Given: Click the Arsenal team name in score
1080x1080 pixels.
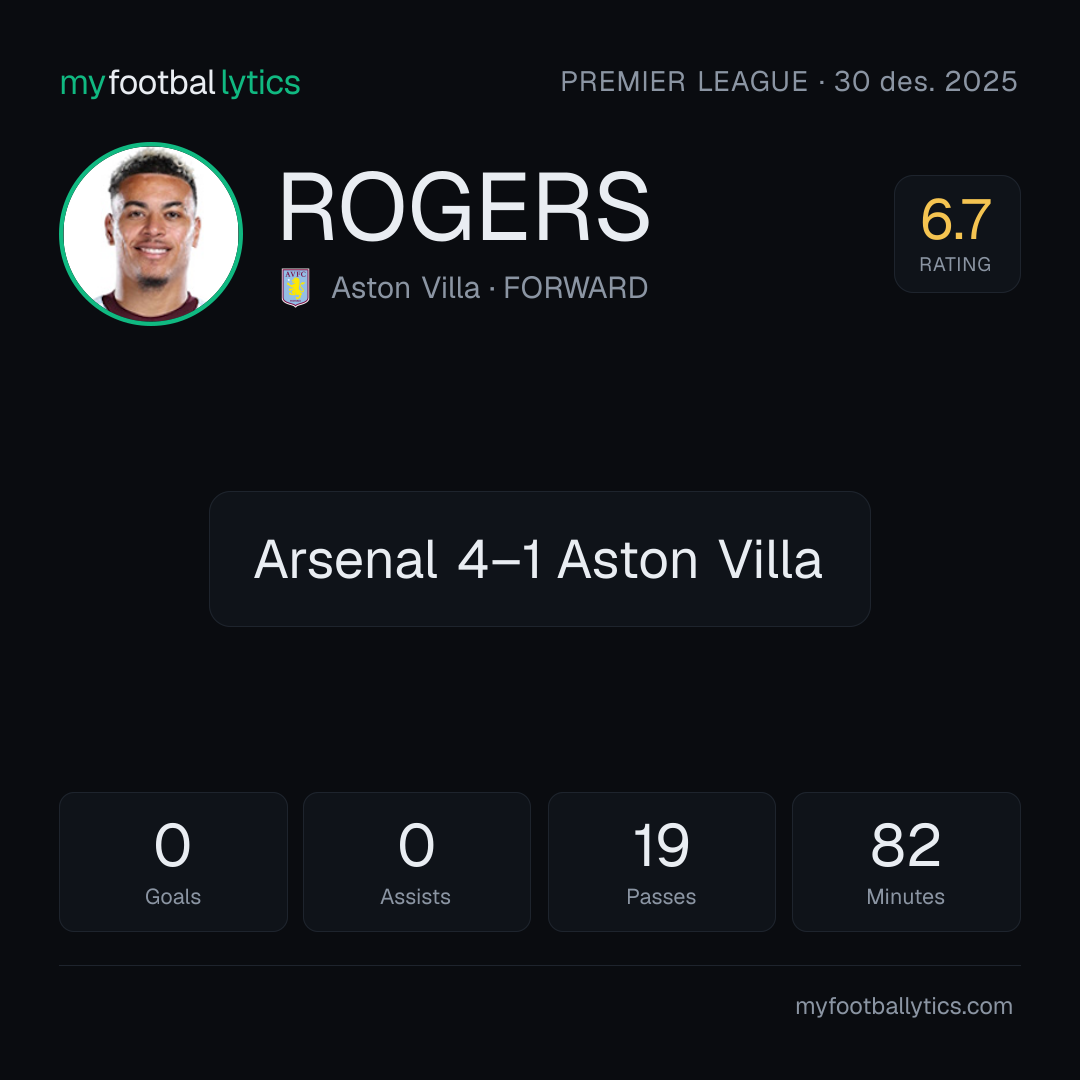Looking at the screenshot, I should coord(346,559).
